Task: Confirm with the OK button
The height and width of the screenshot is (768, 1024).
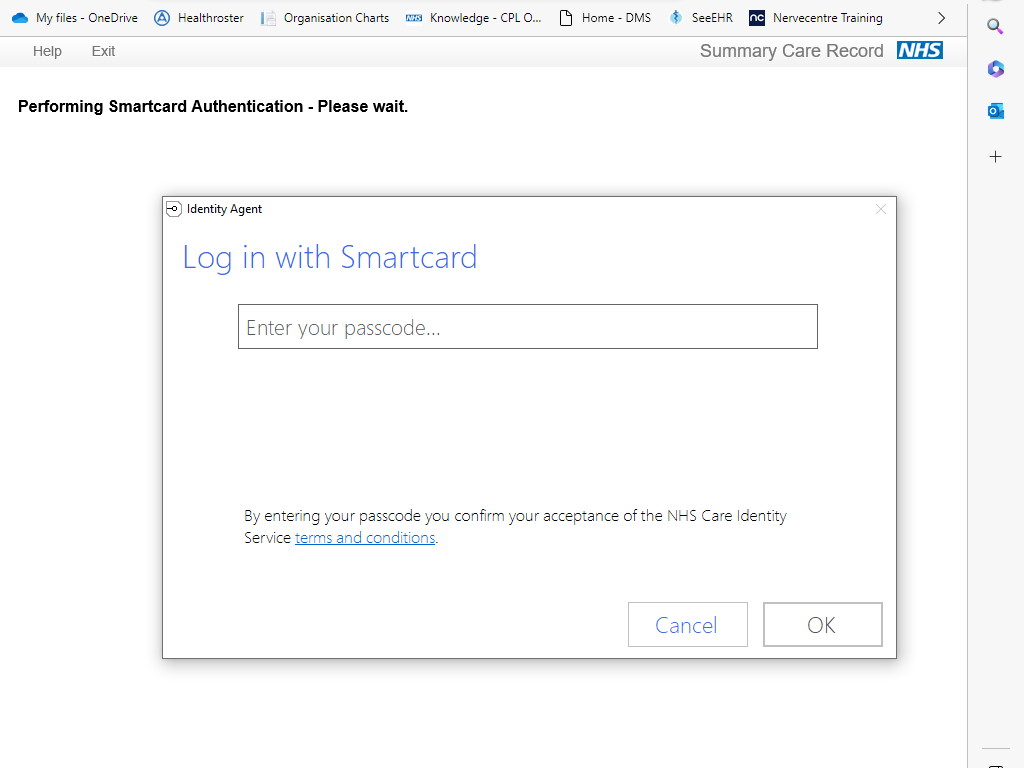Action: point(823,624)
